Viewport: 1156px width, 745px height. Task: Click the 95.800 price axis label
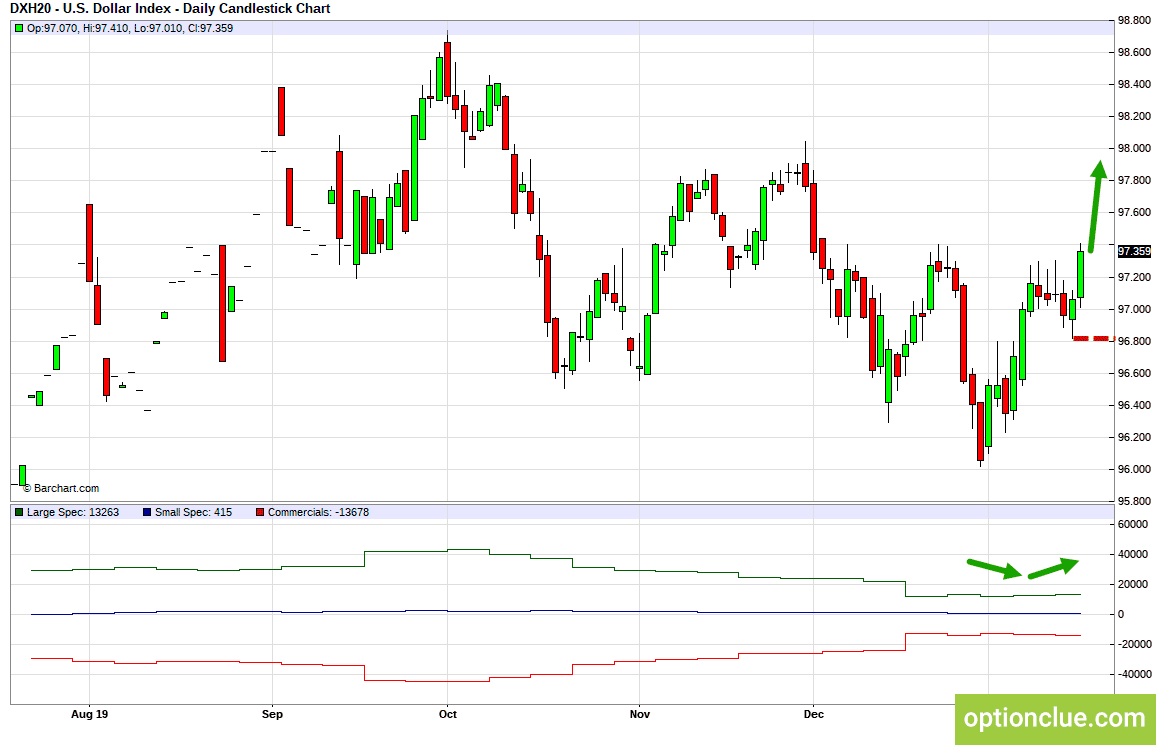[1134, 501]
